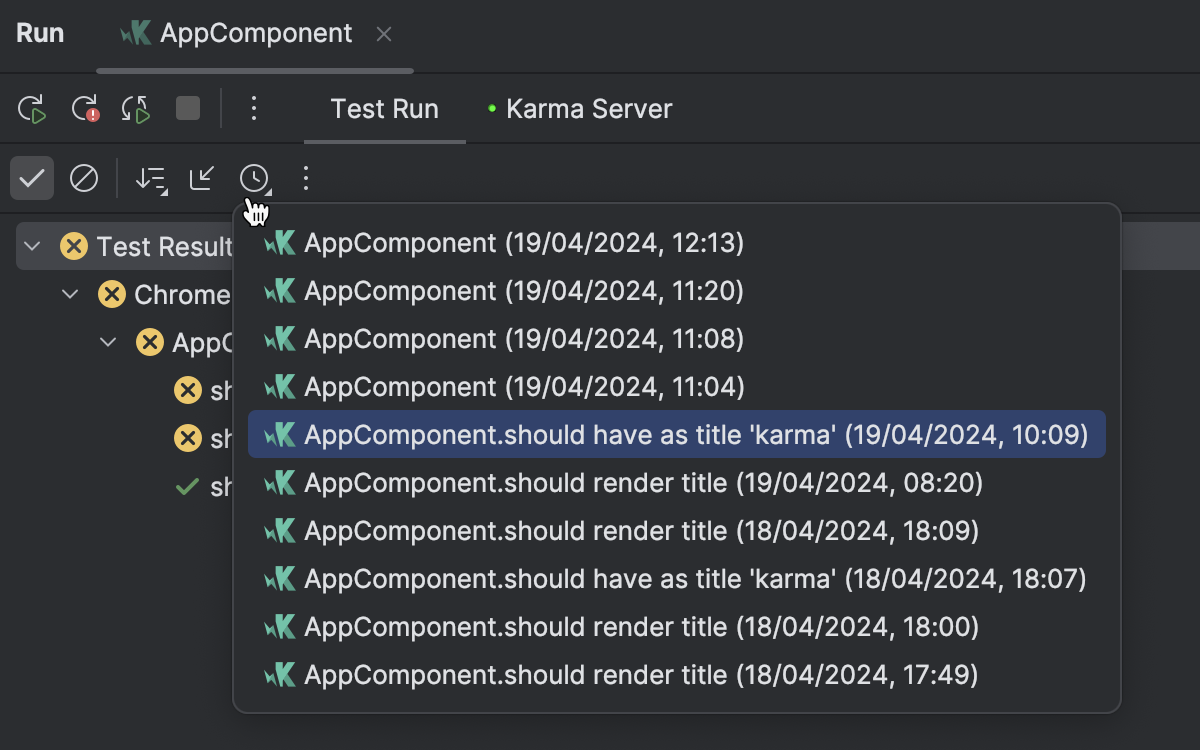Image resolution: width=1200 pixels, height=750 pixels.
Task: Open AppComponent history from 19/04/2024, 12:13
Action: pyautogui.click(x=523, y=243)
